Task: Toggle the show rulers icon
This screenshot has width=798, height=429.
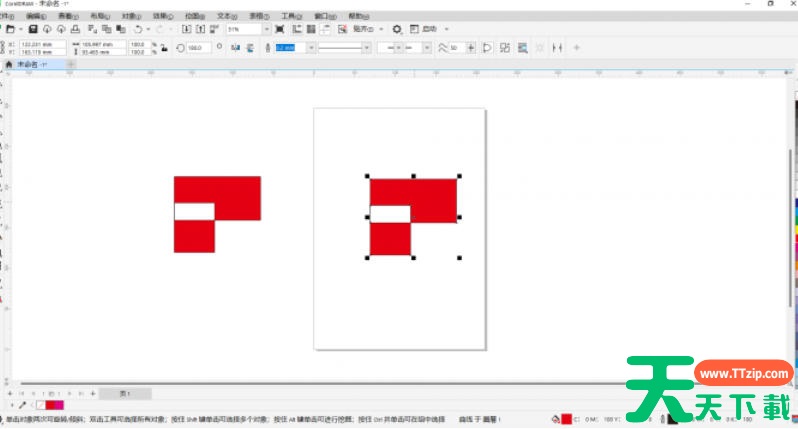Action: tap(295, 30)
